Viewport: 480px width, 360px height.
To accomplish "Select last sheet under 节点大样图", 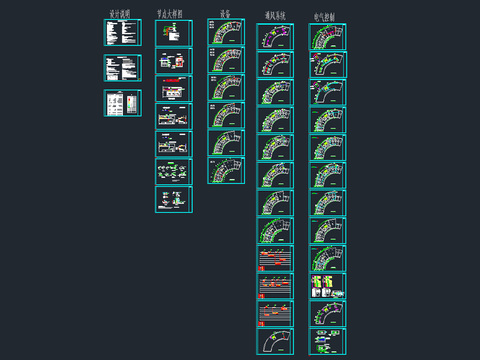I will pos(174,199).
